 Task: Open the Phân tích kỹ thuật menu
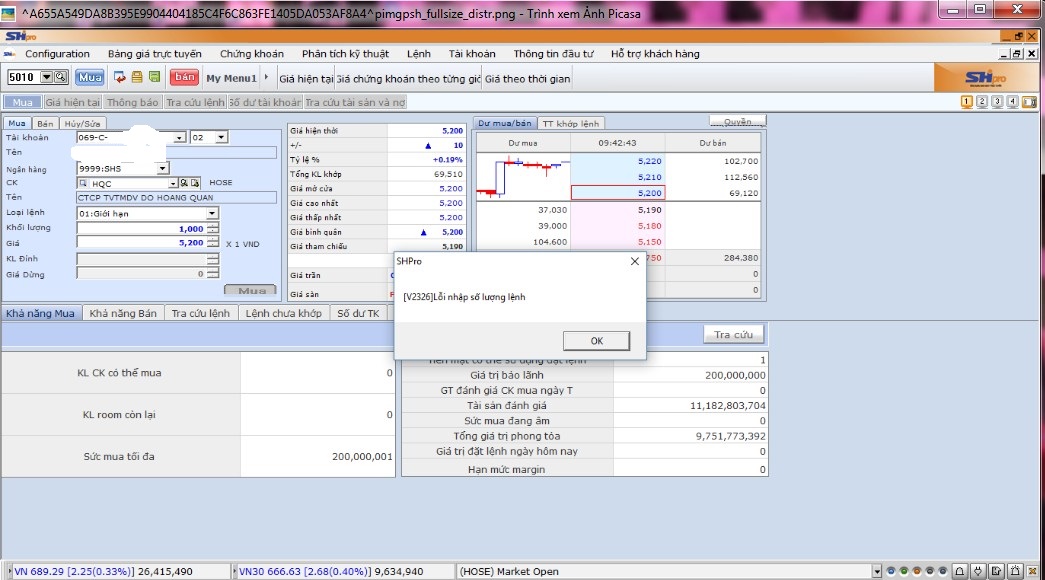tap(345, 54)
